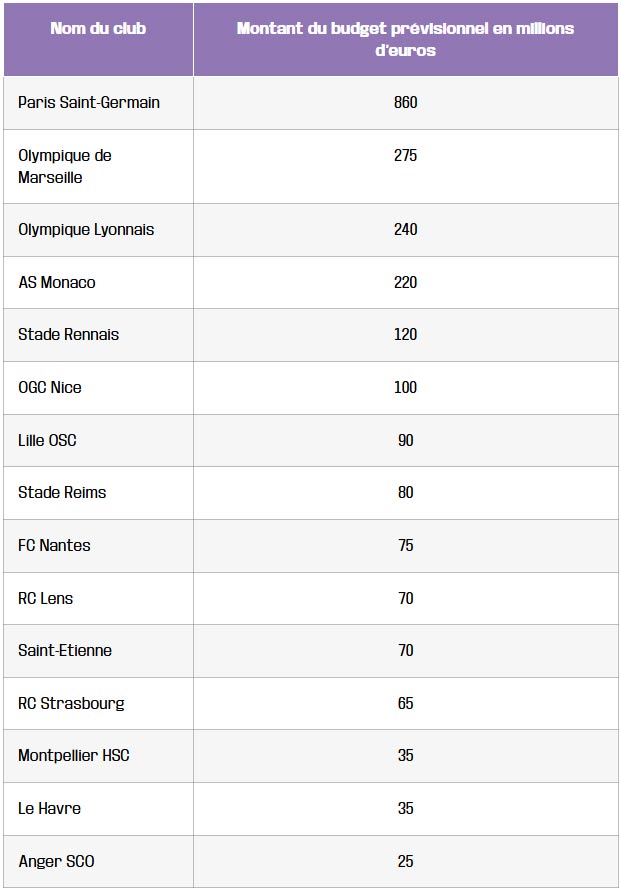
Task: Select the 25 budget value for Anger SCO
Action: point(405,862)
